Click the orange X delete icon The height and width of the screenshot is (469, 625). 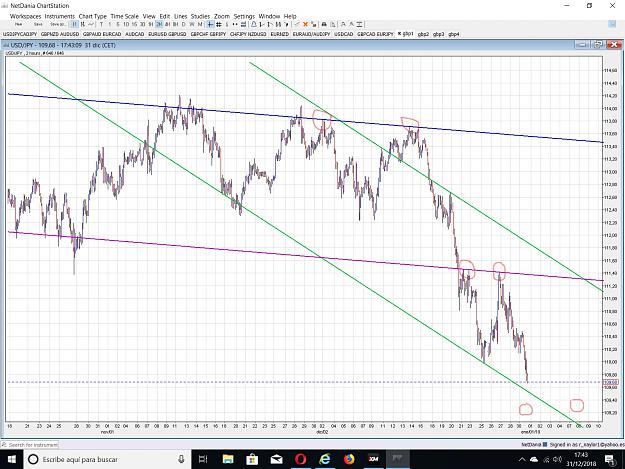305,24
